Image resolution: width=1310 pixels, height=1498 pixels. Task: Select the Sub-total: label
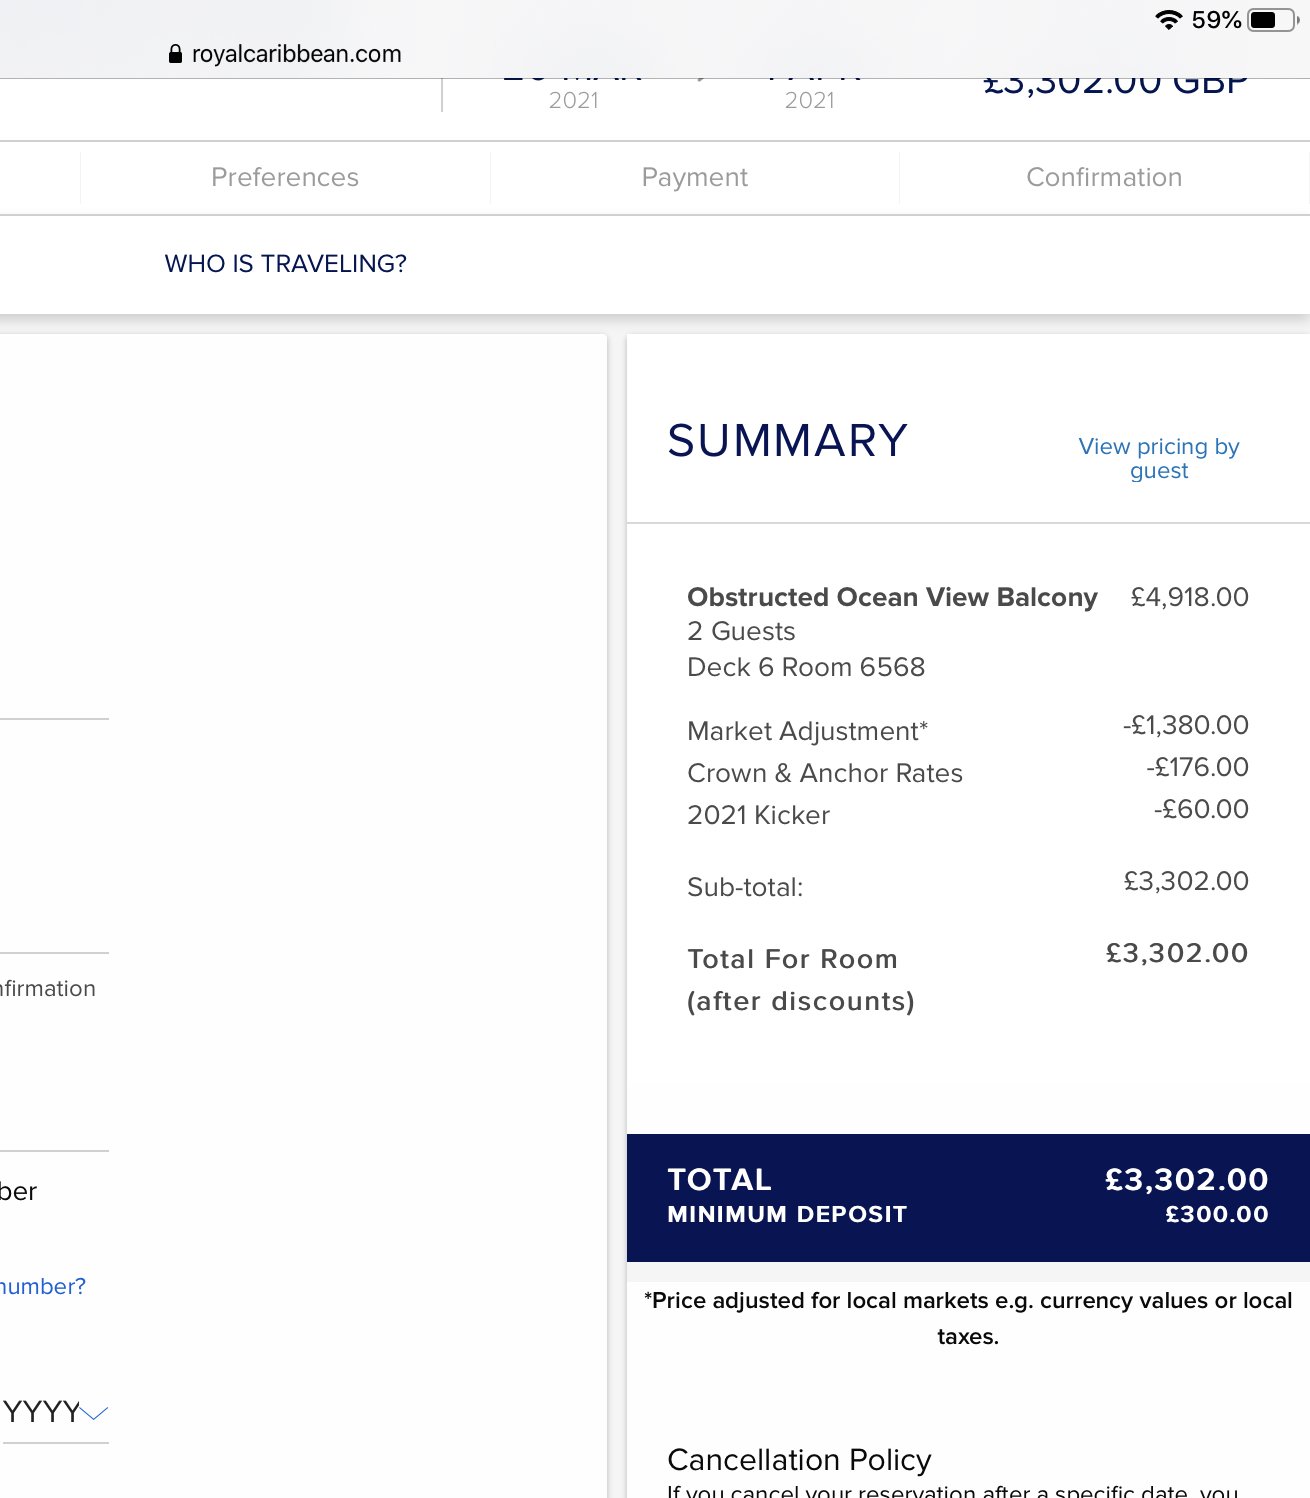pyautogui.click(x=745, y=887)
